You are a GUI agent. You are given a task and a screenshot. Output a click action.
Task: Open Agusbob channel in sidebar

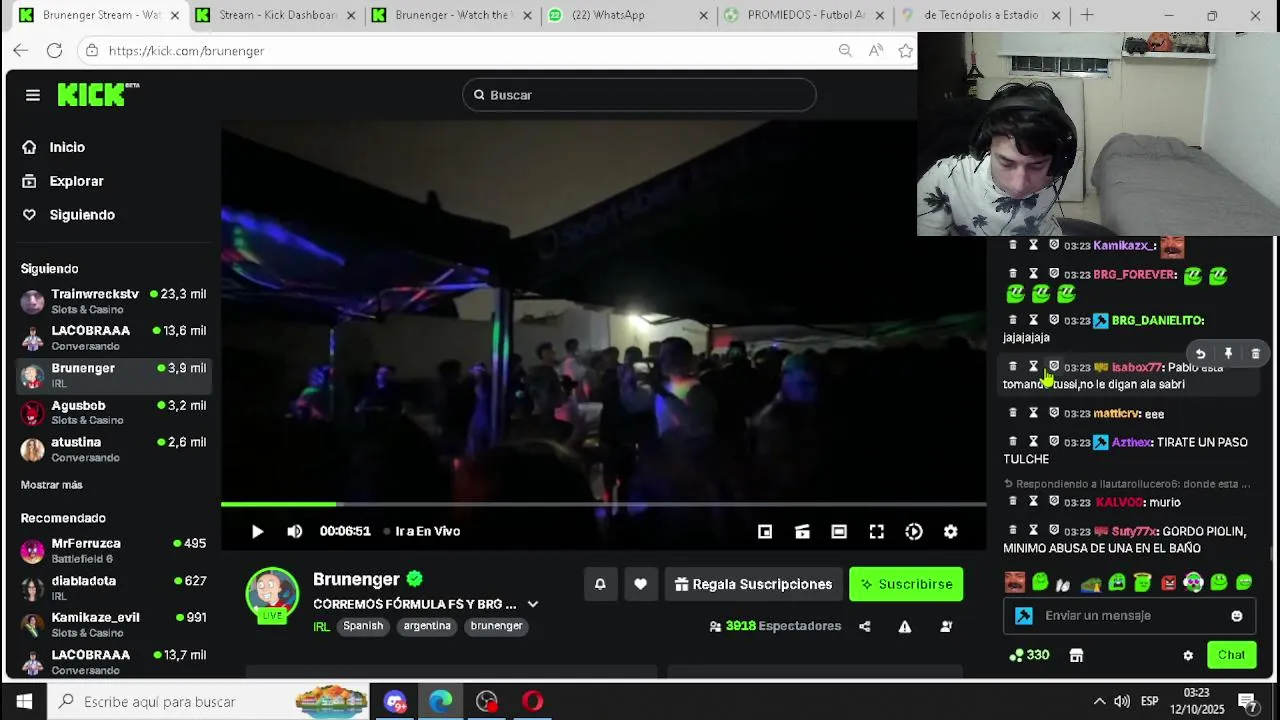(113, 412)
